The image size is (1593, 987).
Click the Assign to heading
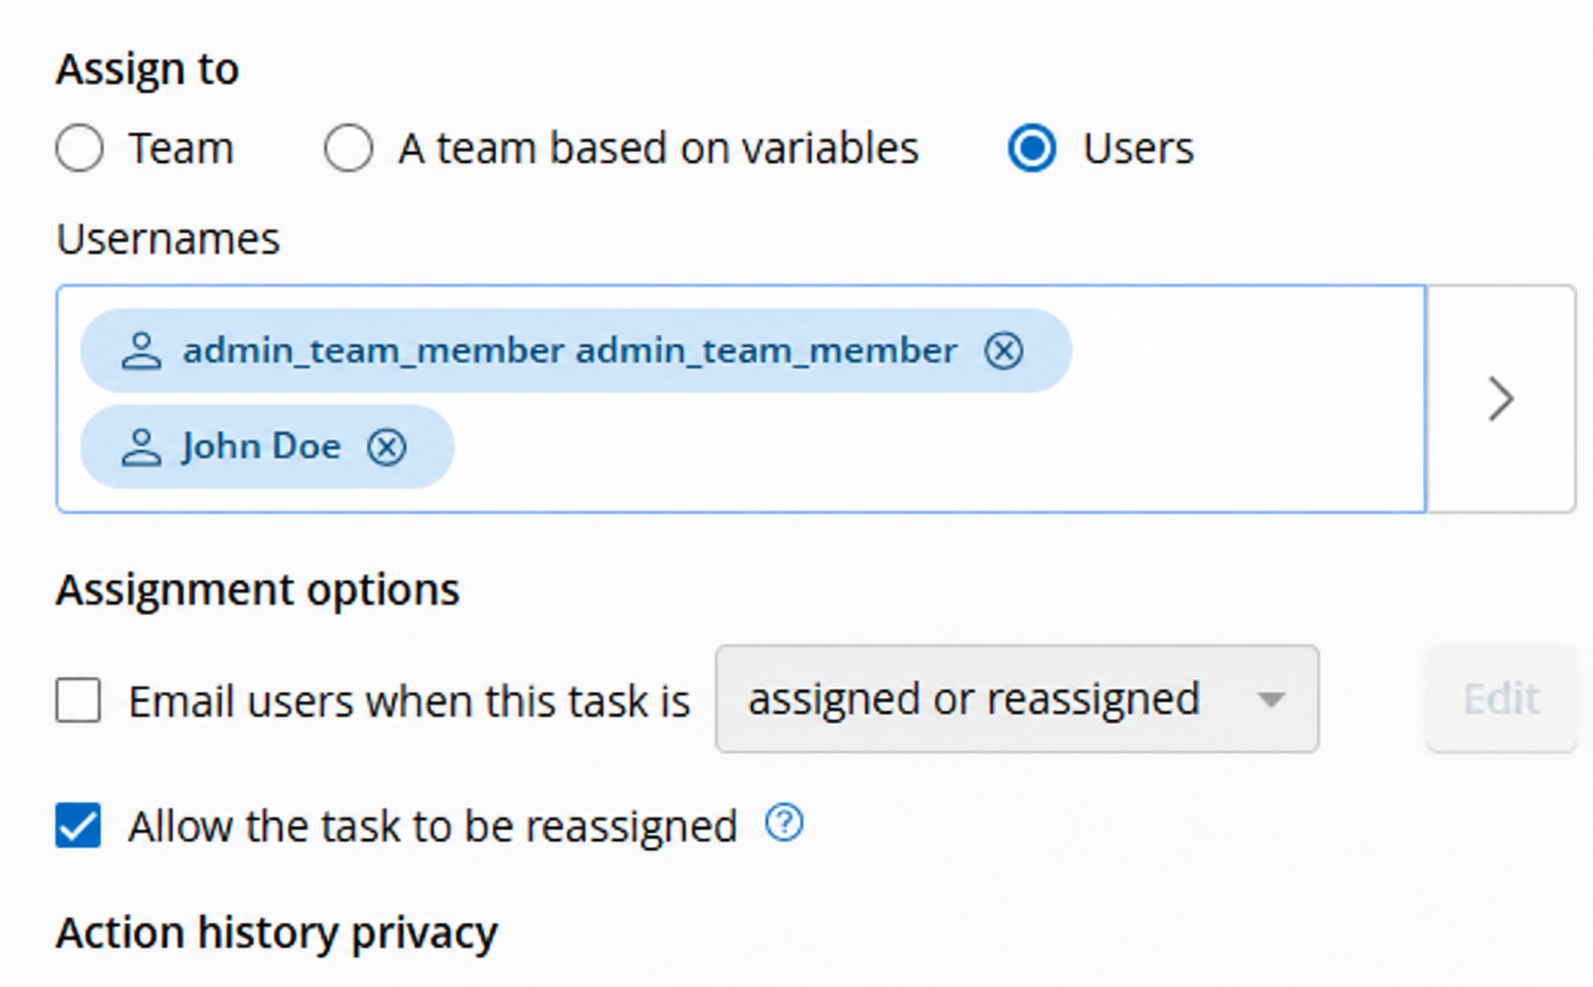(x=147, y=69)
